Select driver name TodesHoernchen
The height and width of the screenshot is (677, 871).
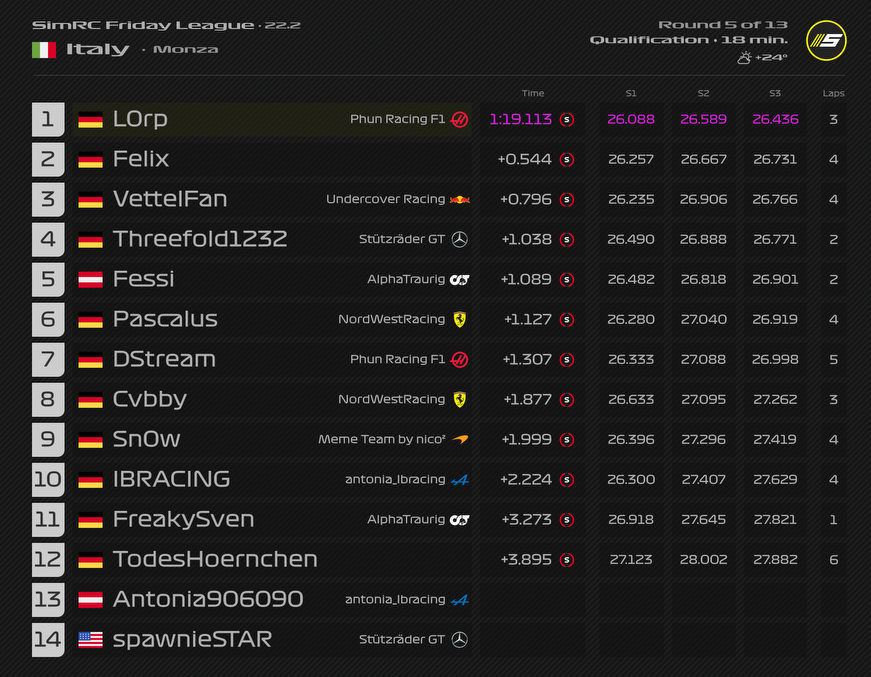coord(215,559)
